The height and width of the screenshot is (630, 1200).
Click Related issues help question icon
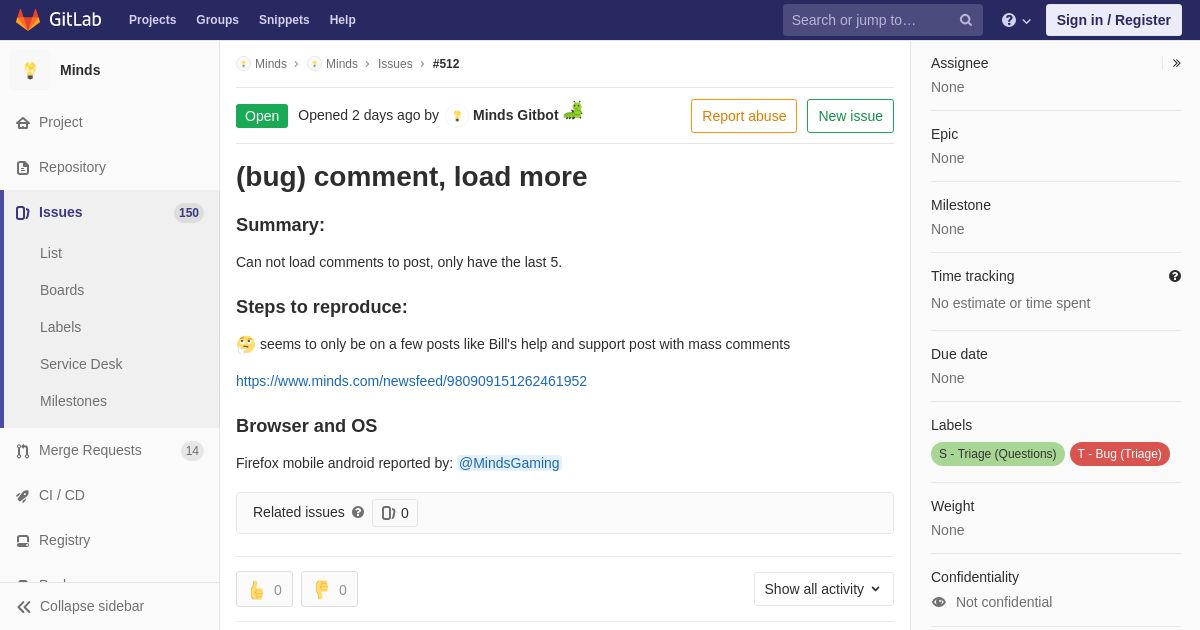coord(358,512)
